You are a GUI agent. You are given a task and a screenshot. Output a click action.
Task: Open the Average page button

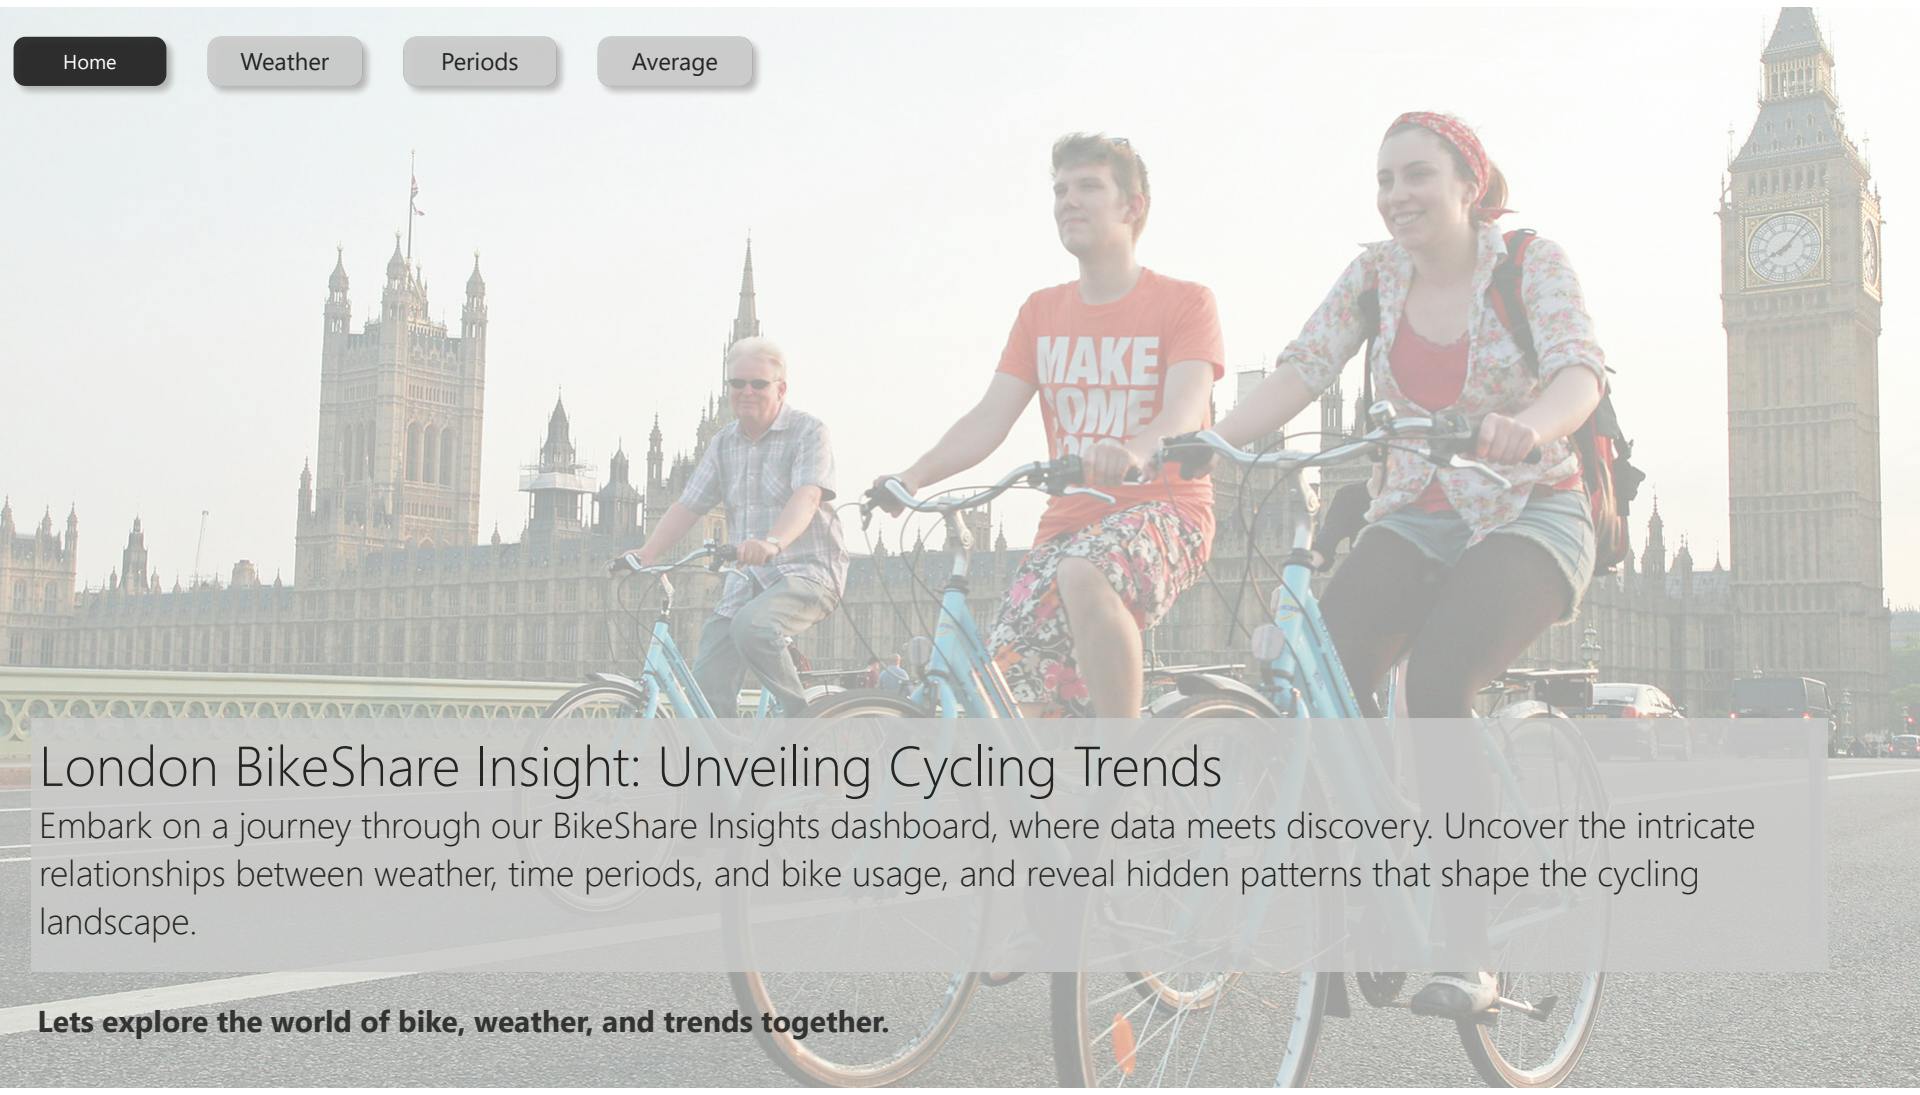[x=675, y=62]
